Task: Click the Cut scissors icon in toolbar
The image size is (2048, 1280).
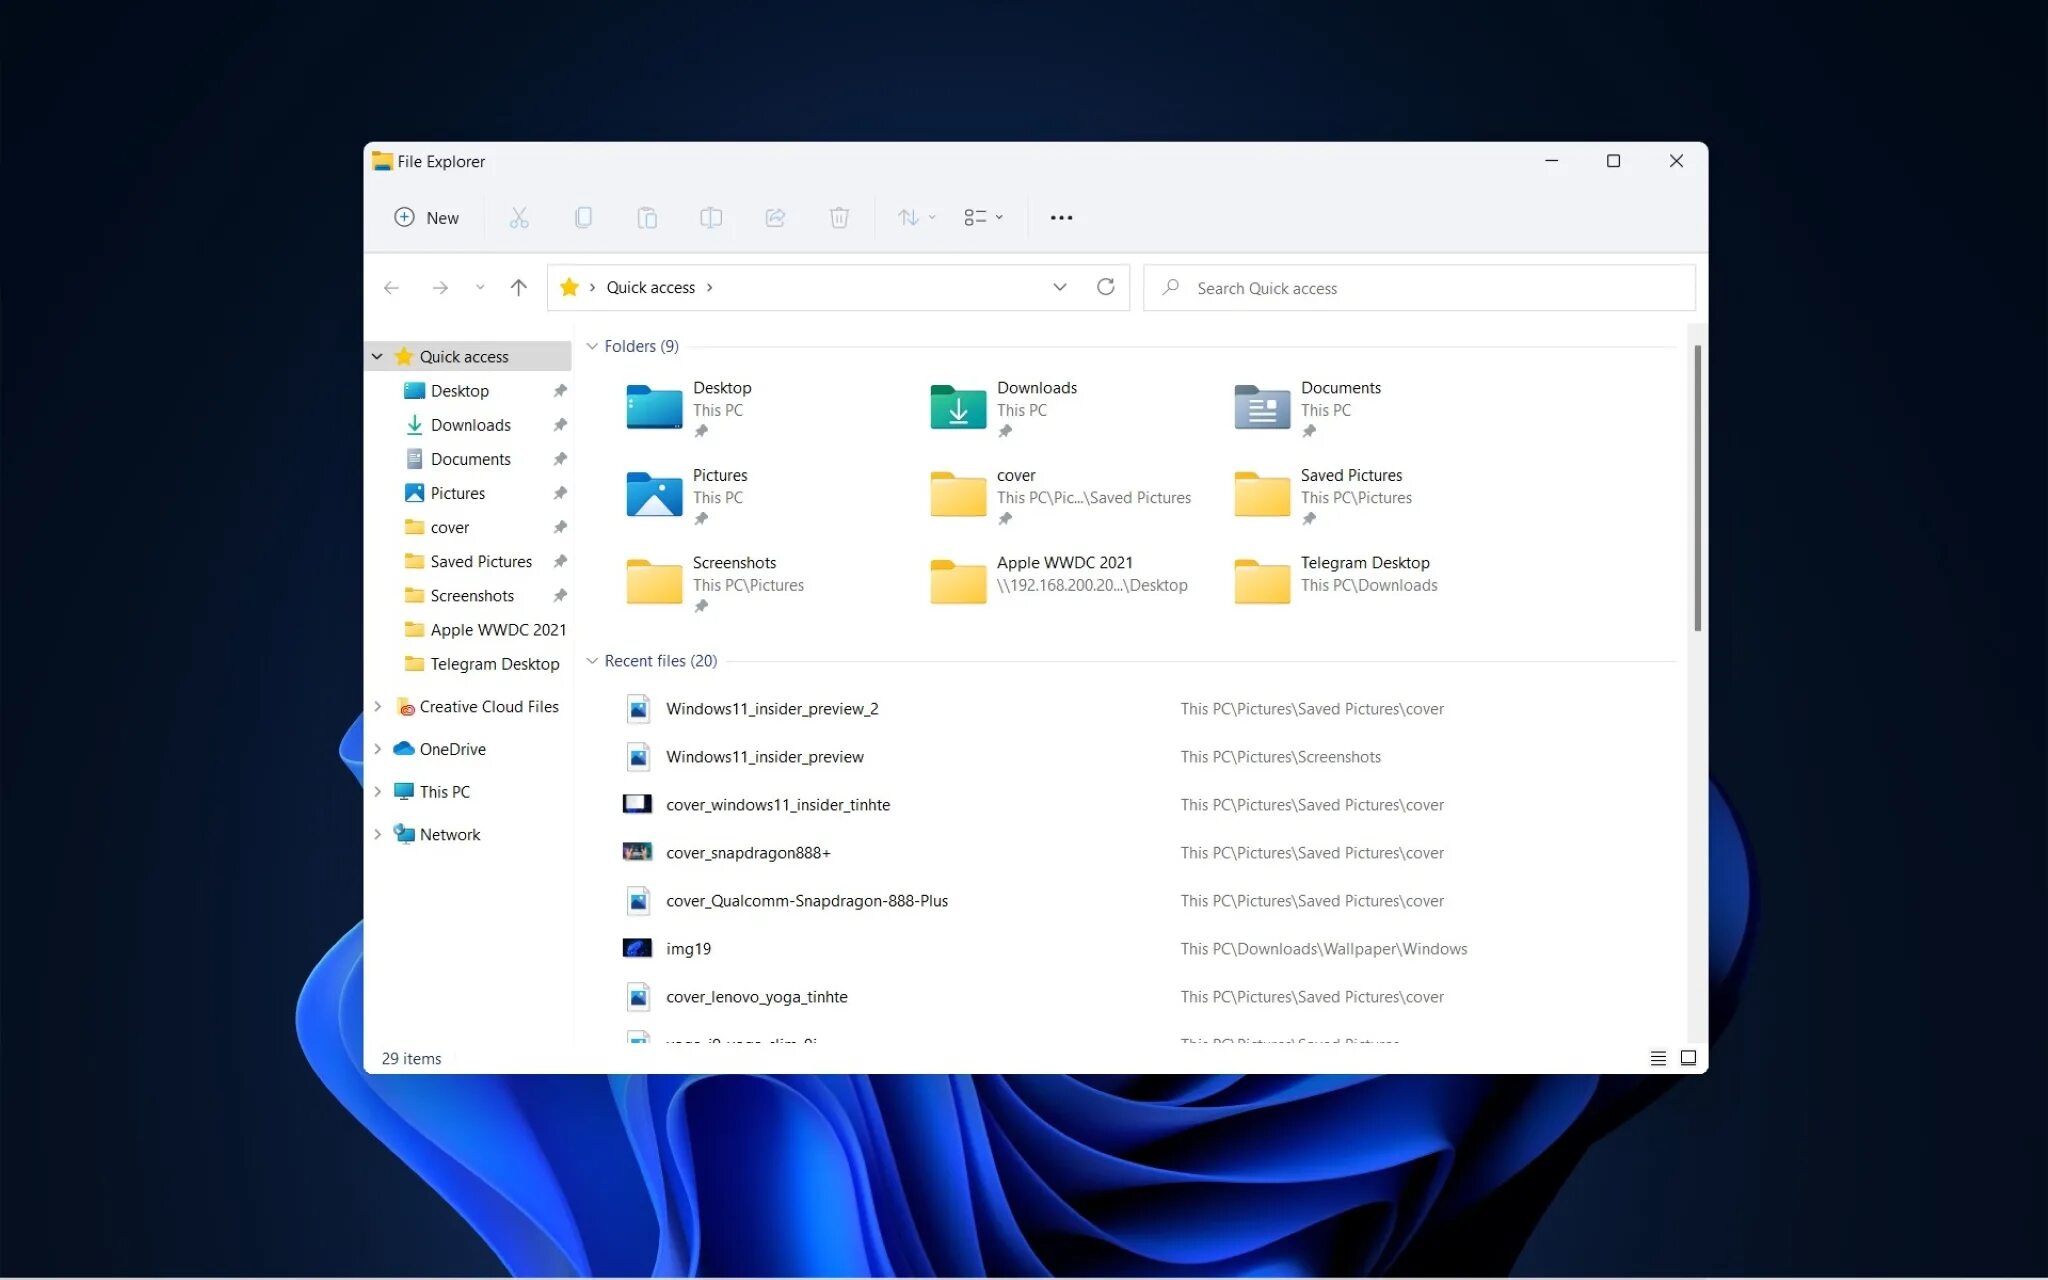Action: [518, 217]
